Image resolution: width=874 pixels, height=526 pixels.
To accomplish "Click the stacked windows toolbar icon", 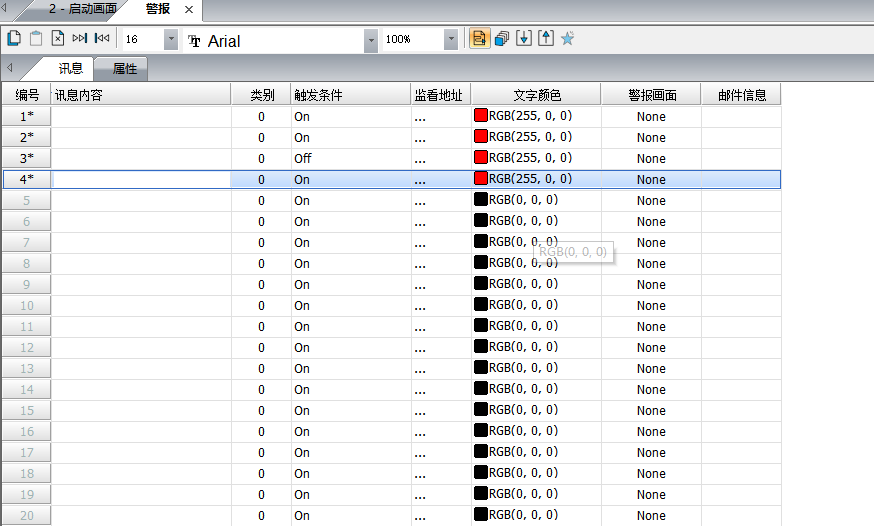I will [502, 39].
